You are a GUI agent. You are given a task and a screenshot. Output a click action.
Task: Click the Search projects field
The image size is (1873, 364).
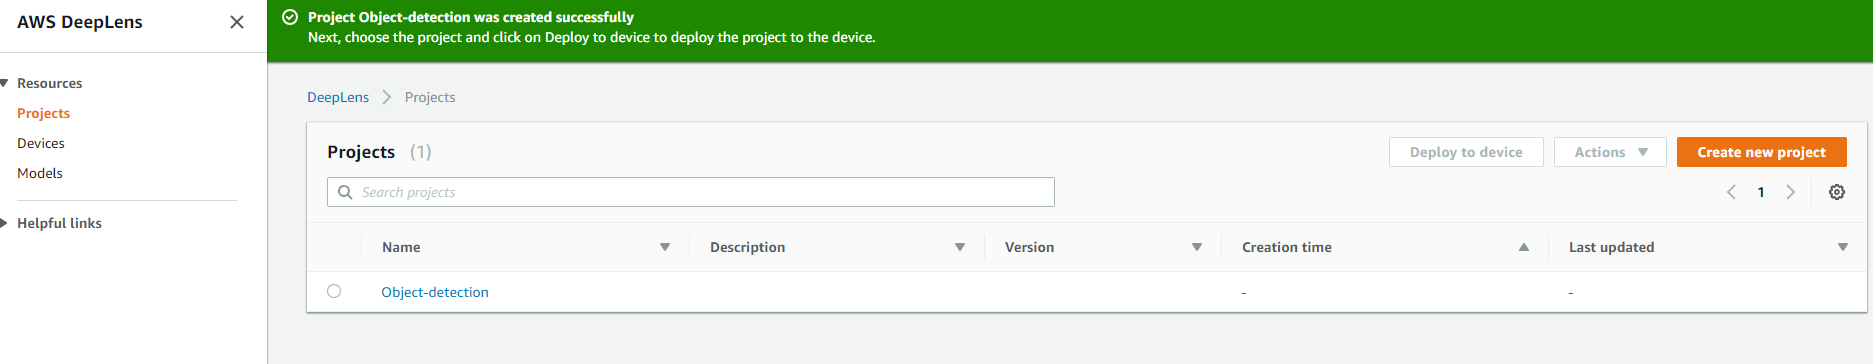691,192
